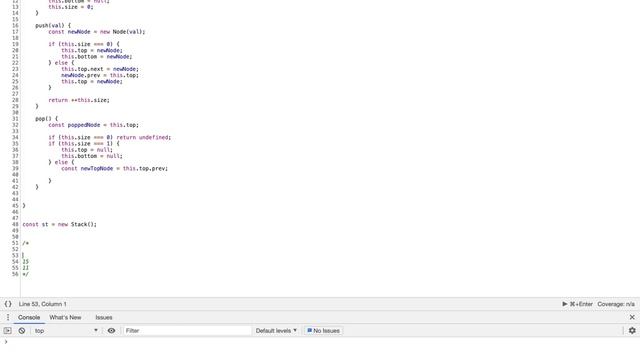Image resolution: width=640 pixels, height=360 pixels.
Task: Click the Coverage: n/a status text
Action: tap(616, 304)
